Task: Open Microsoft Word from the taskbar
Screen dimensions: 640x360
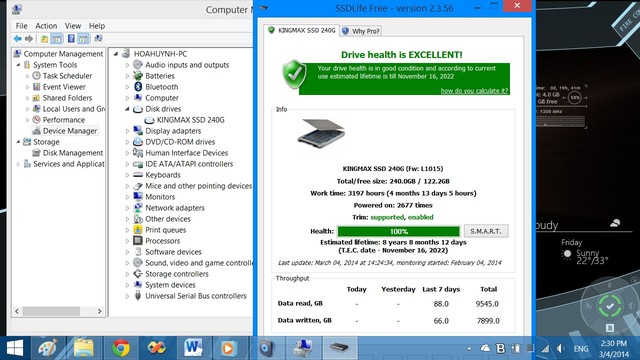Action: (x=193, y=348)
